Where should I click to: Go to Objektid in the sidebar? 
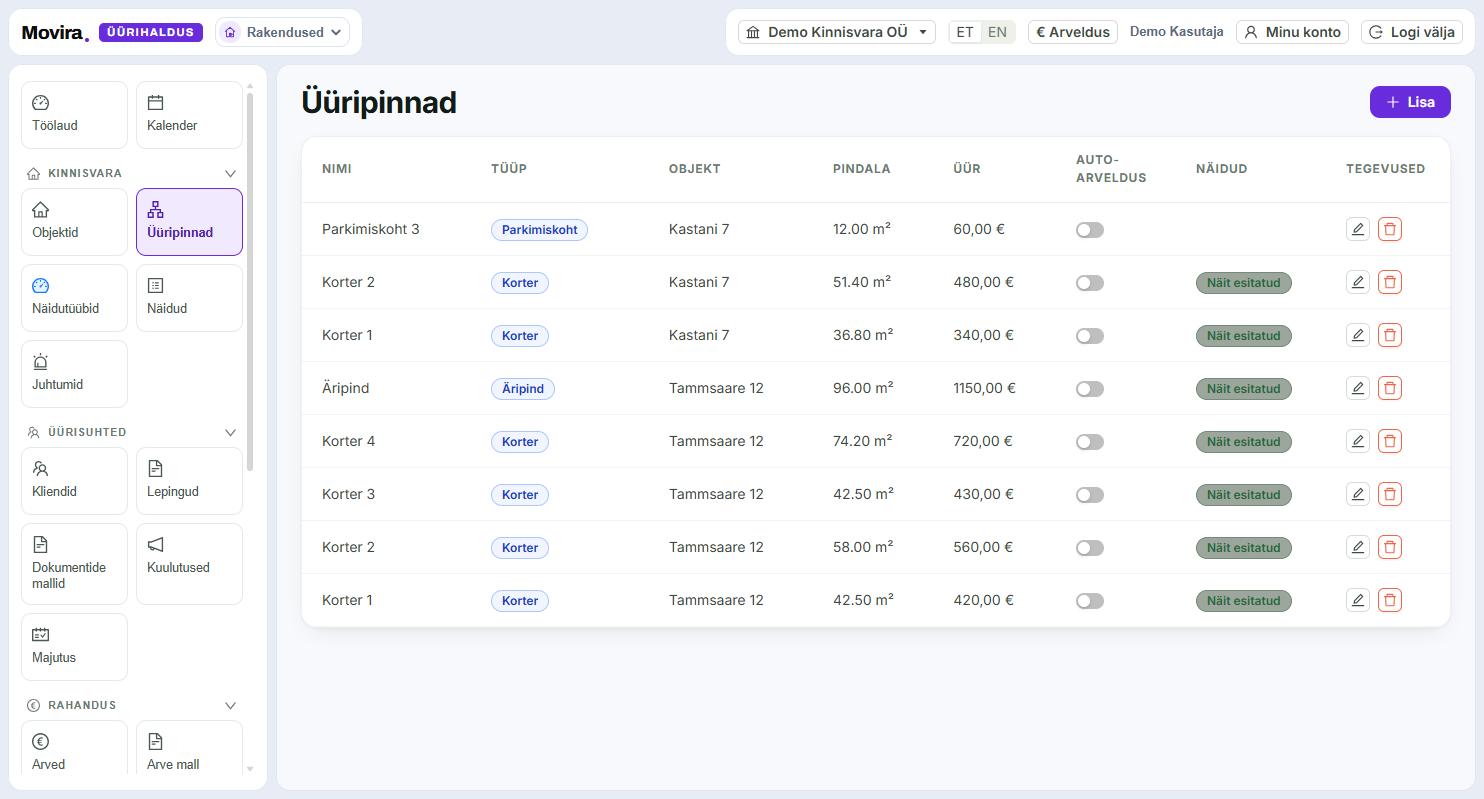74,222
